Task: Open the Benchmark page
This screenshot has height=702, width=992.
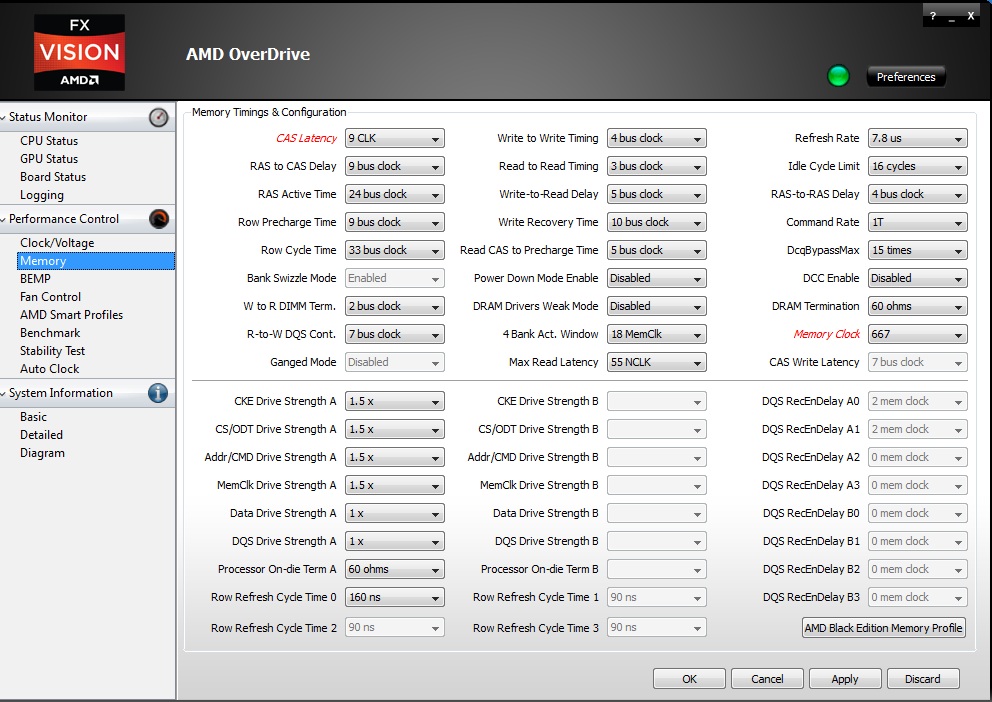Action: coord(50,333)
